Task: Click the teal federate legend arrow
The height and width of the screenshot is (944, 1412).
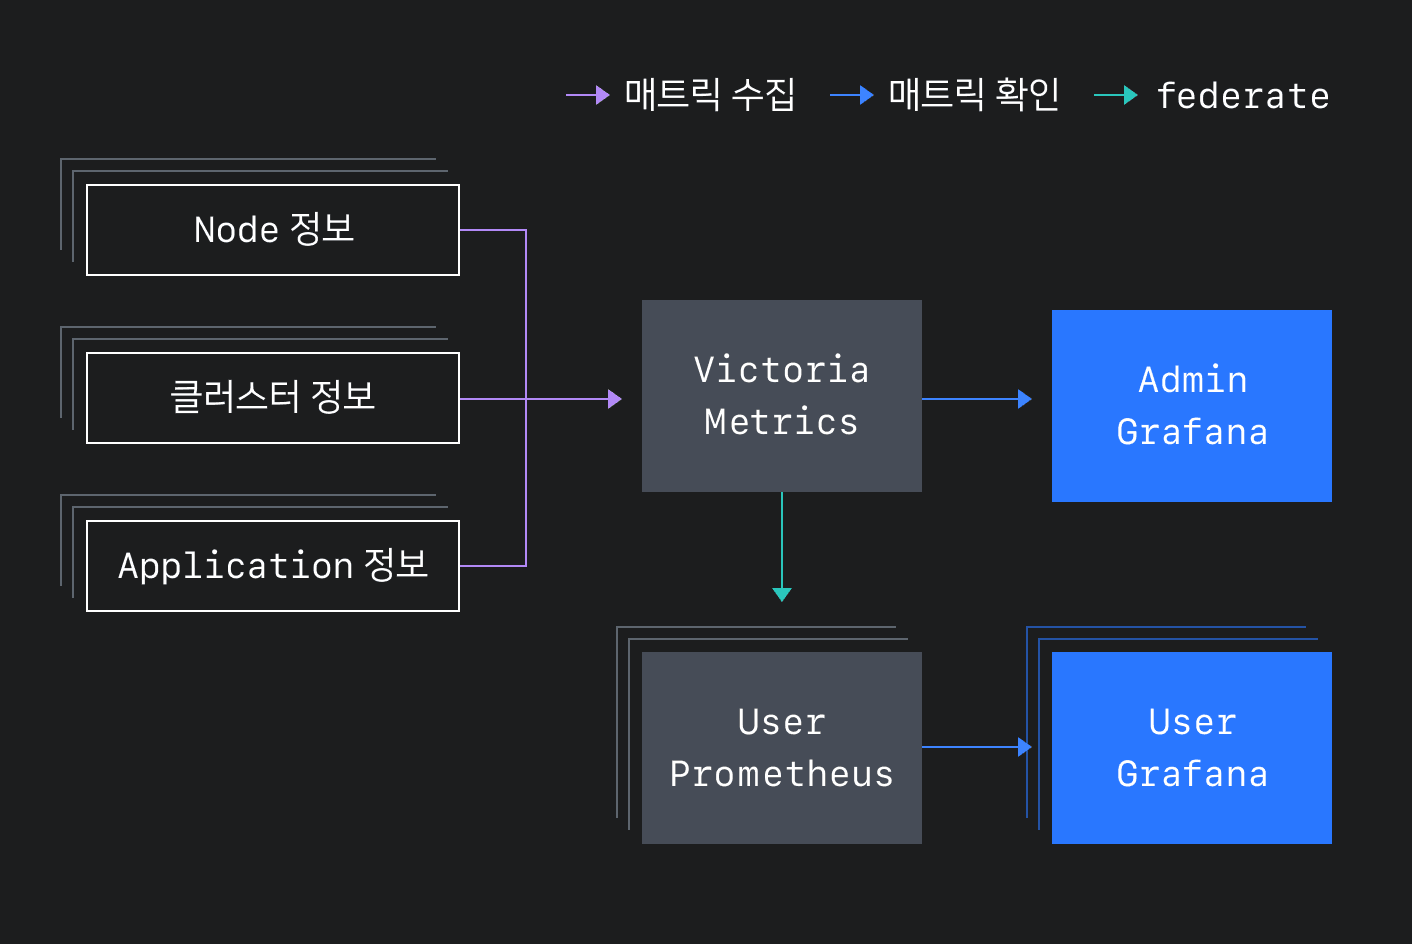Action: click(x=1116, y=95)
